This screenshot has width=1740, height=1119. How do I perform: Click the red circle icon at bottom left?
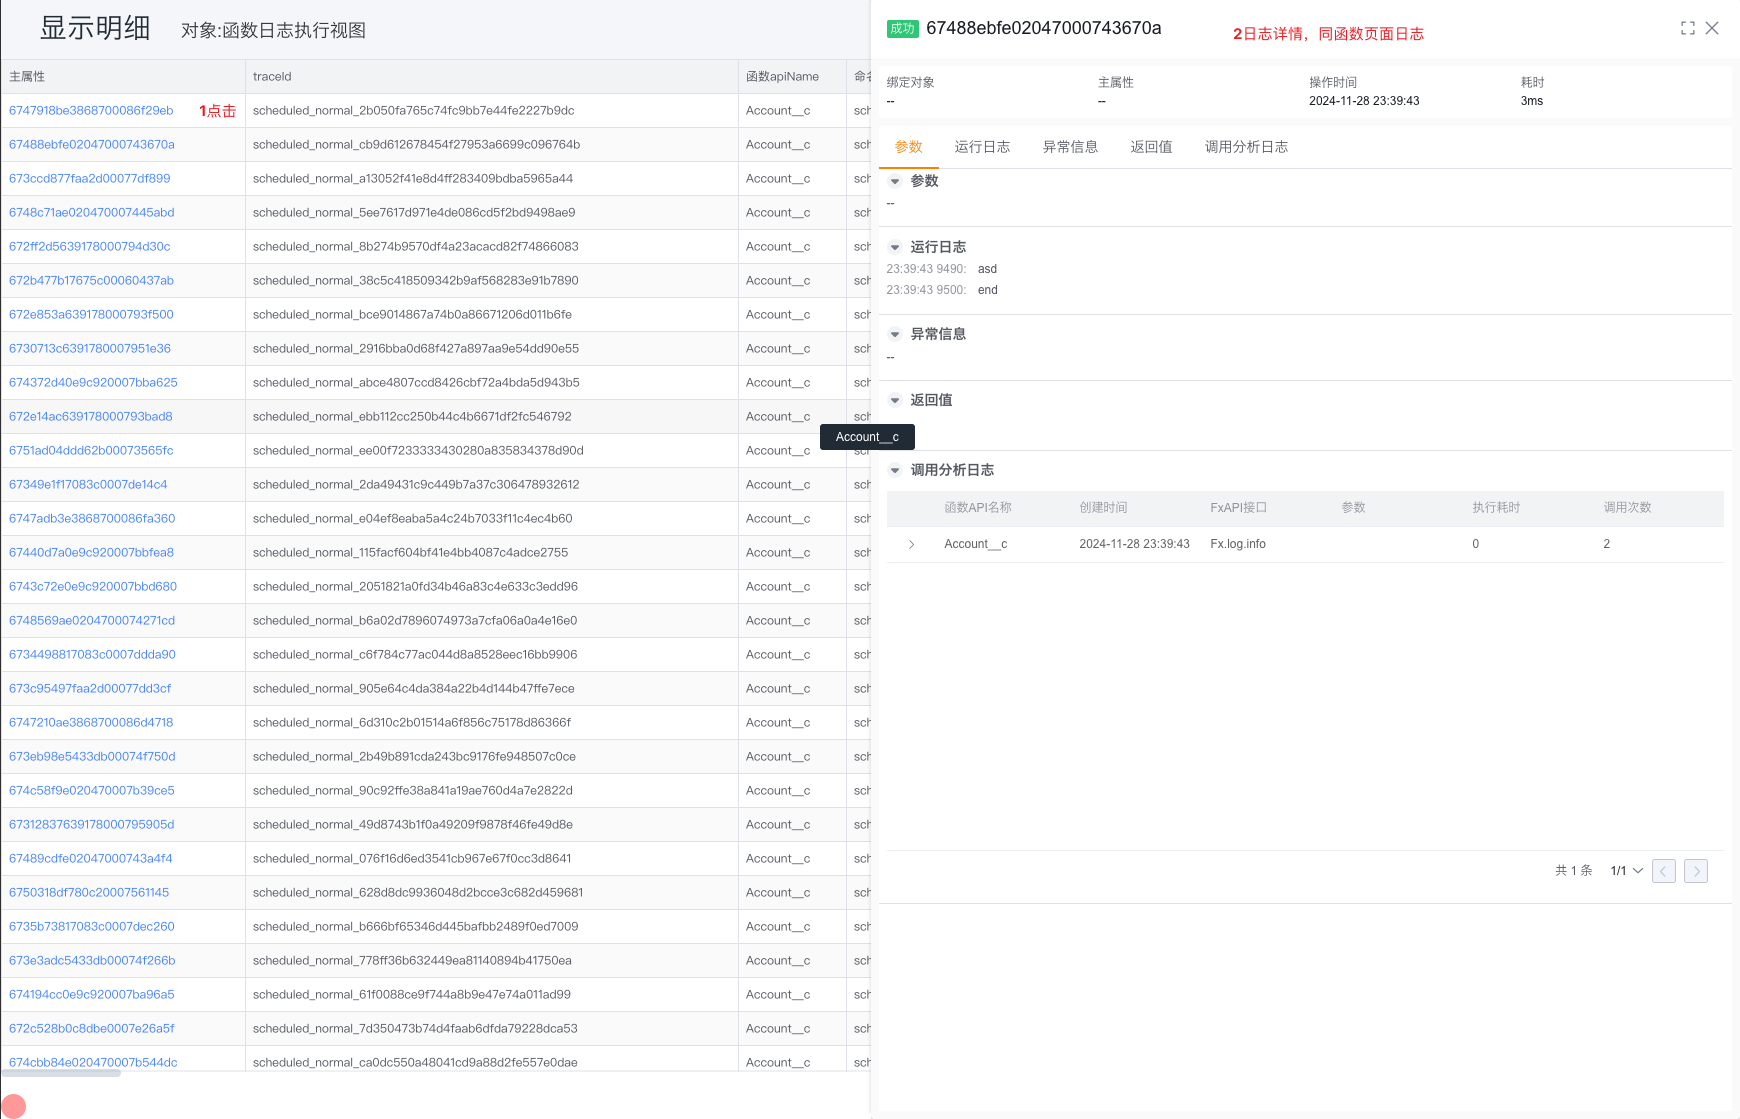pos(13,1106)
